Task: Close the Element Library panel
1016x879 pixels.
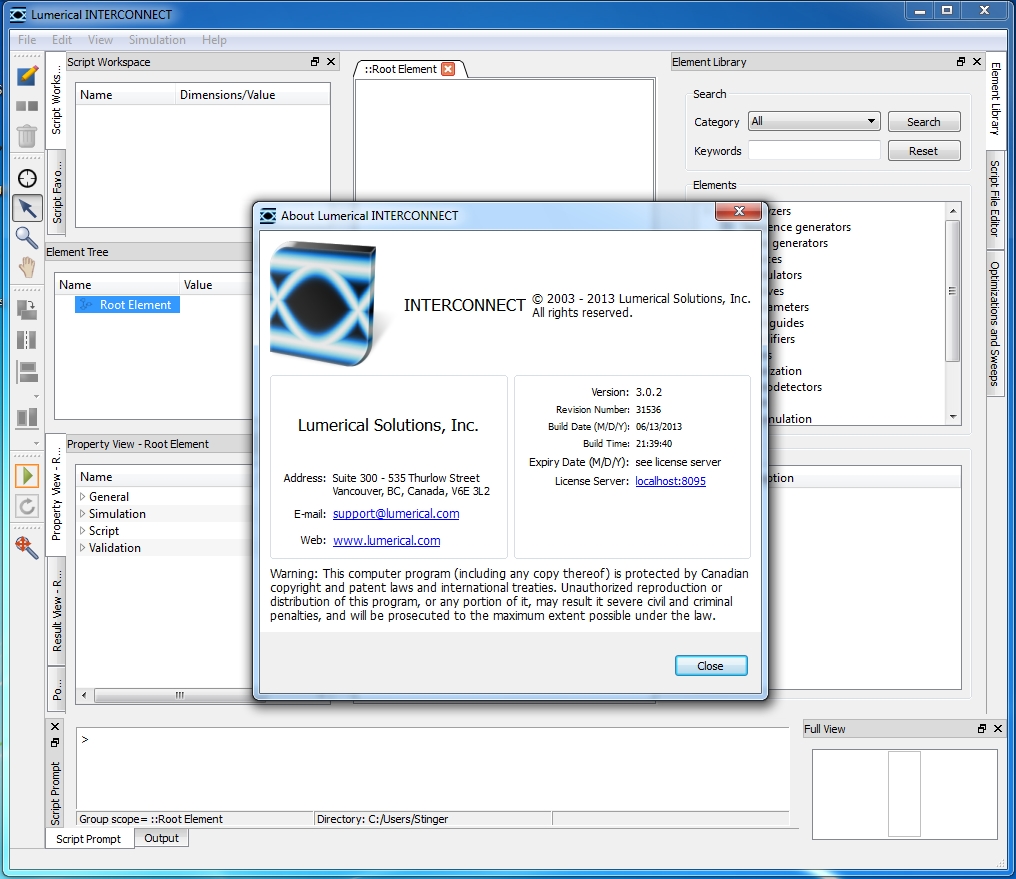Action: click(x=976, y=62)
